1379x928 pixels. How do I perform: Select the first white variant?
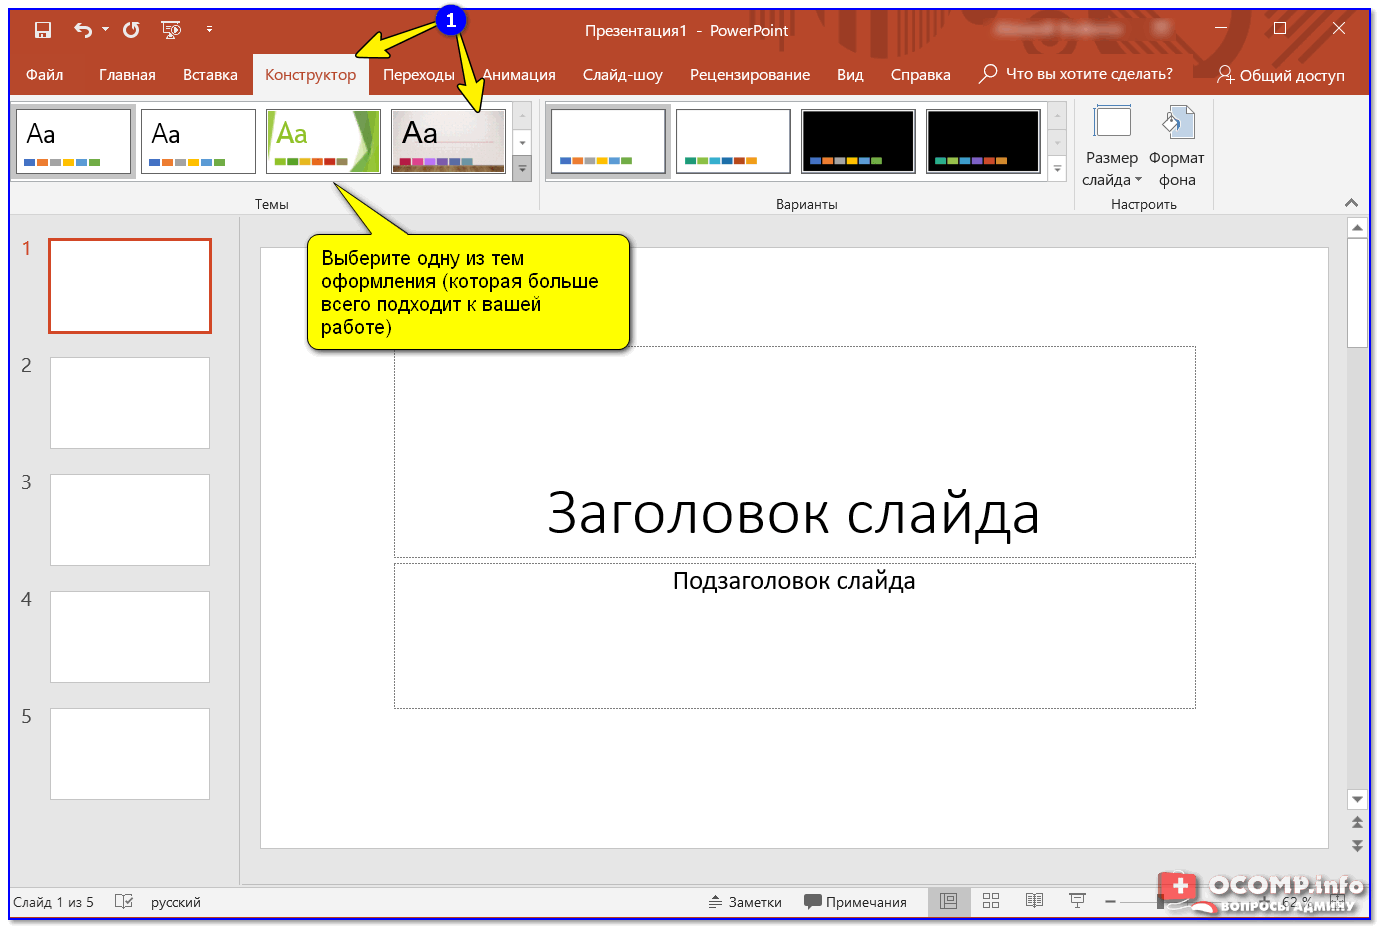click(608, 142)
